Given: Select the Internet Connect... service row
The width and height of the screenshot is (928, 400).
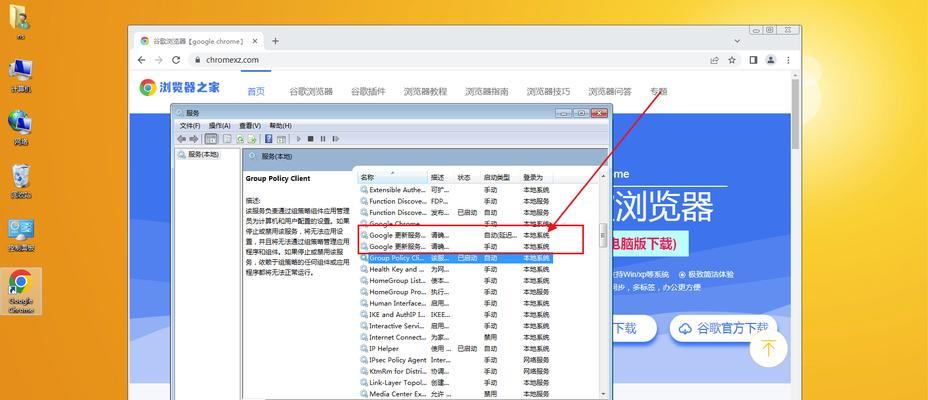Looking at the screenshot, I should pyautogui.click(x=455, y=337).
